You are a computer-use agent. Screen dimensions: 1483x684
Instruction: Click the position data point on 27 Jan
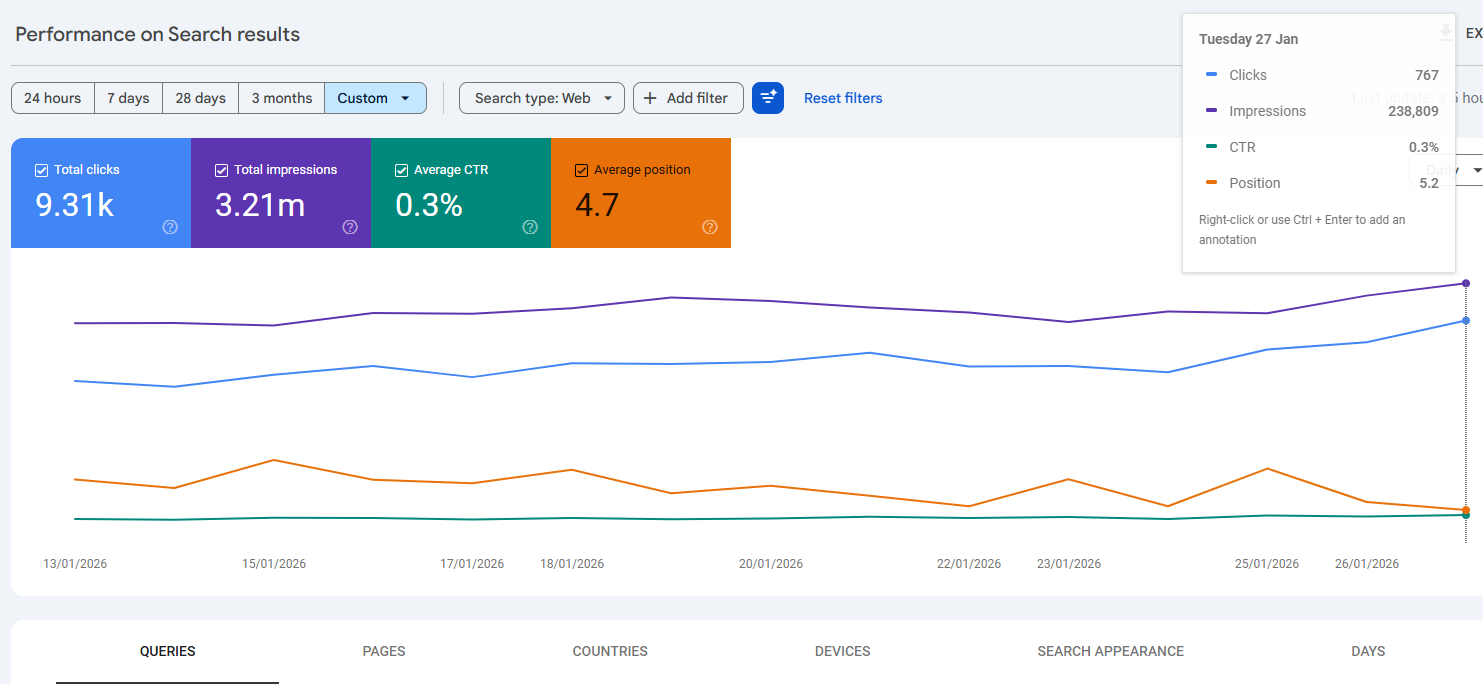click(1466, 510)
